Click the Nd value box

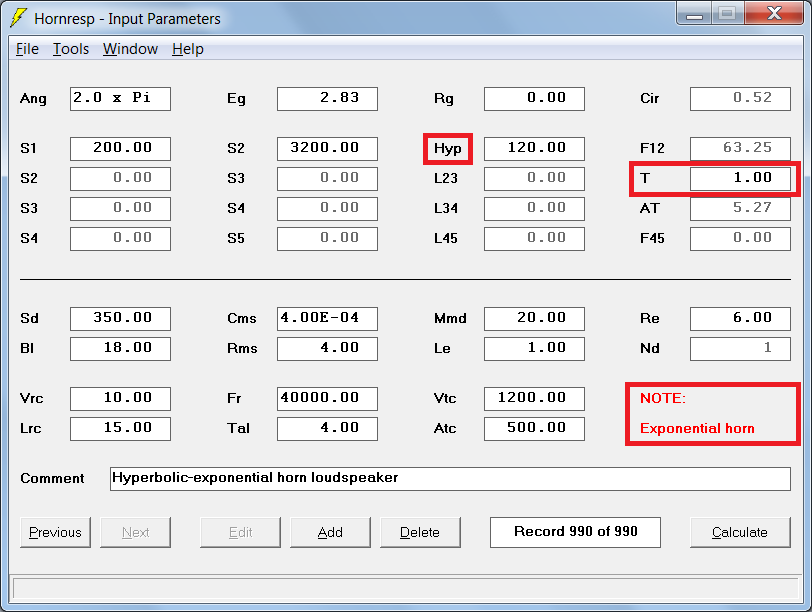[x=741, y=349]
